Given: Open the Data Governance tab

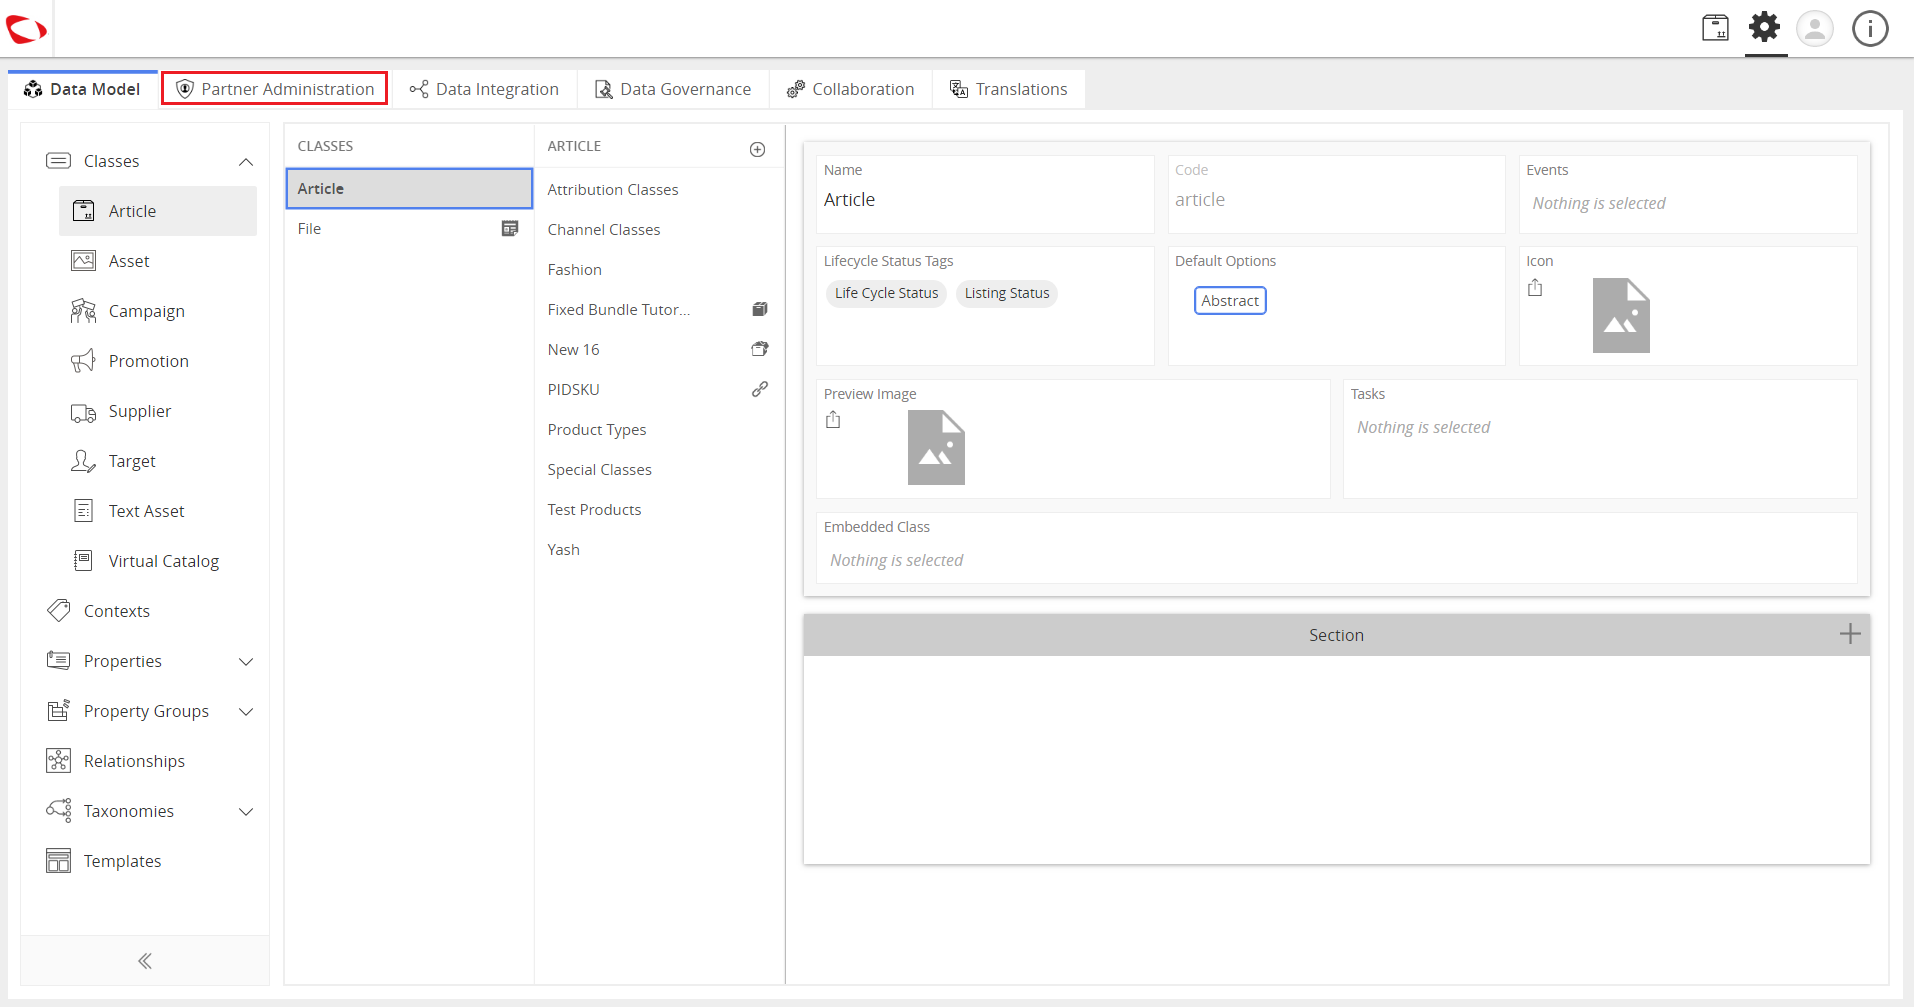Looking at the screenshot, I should (x=673, y=89).
